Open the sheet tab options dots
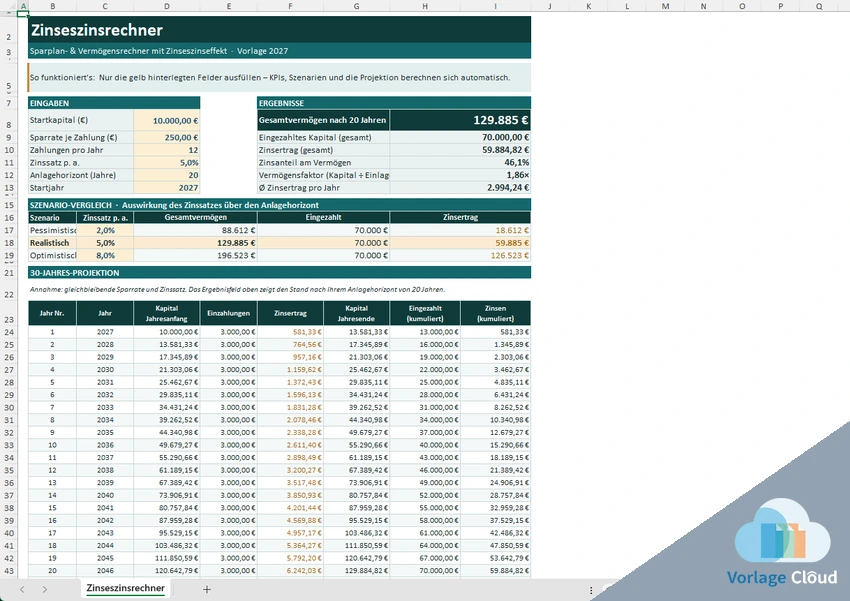The height and width of the screenshot is (601, 850). 591,590
